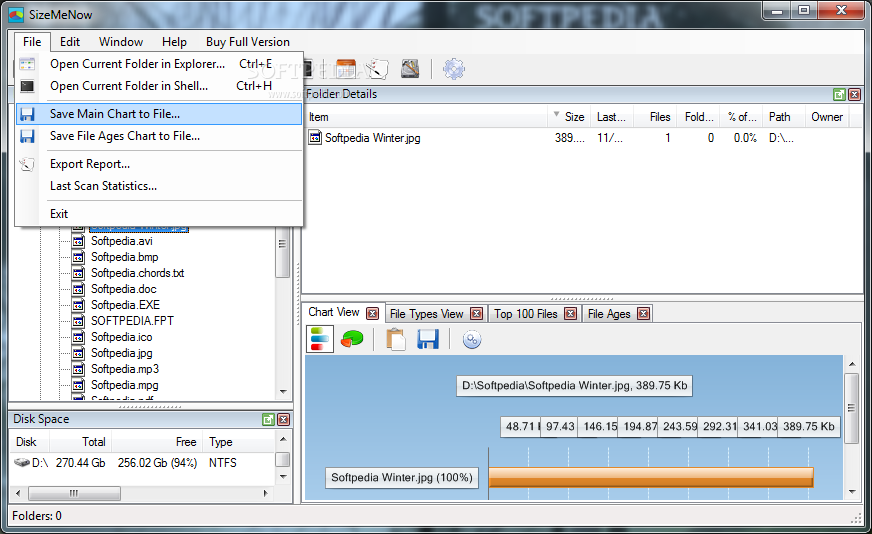Viewport: 872px width, 534px height.
Task: Maximize the Disk Space panel
Action: pyautogui.click(x=268, y=419)
